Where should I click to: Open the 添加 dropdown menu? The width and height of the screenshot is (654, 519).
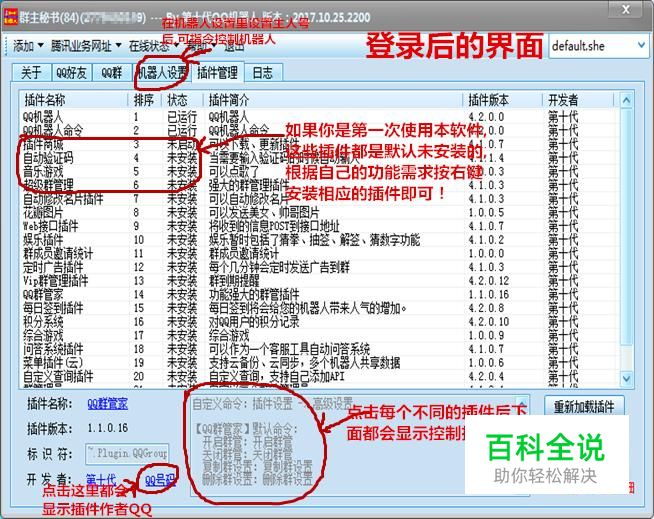point(28,46)
